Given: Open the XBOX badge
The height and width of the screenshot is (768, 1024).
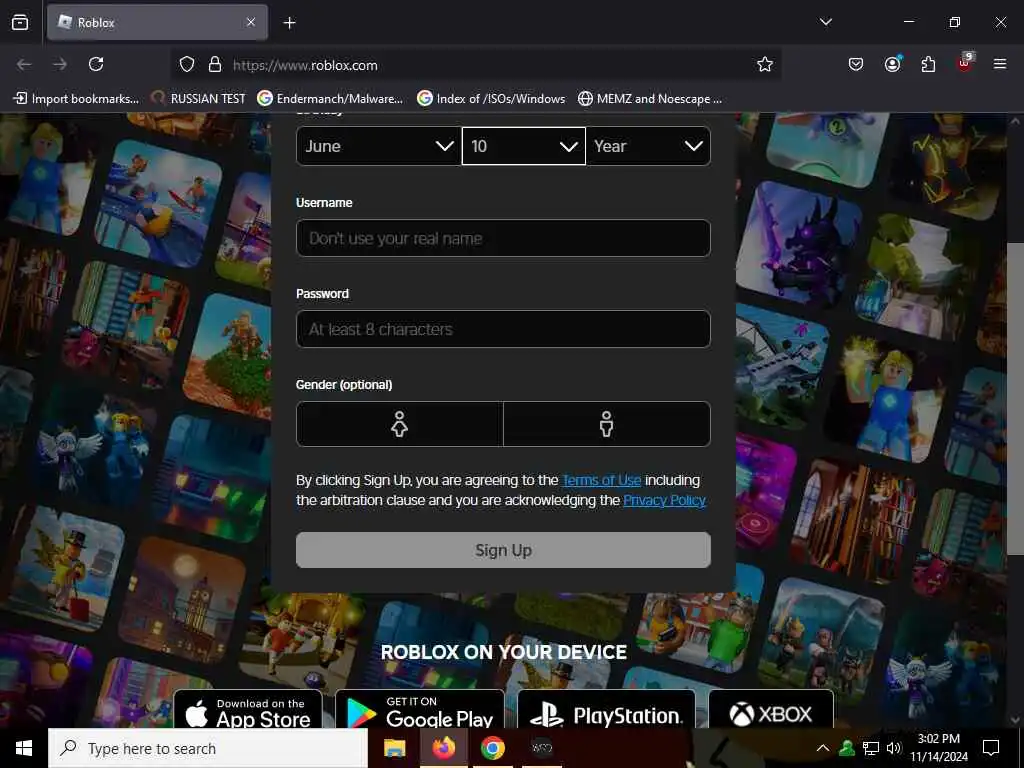Looking at the screenshot, I should coord(771,710).
